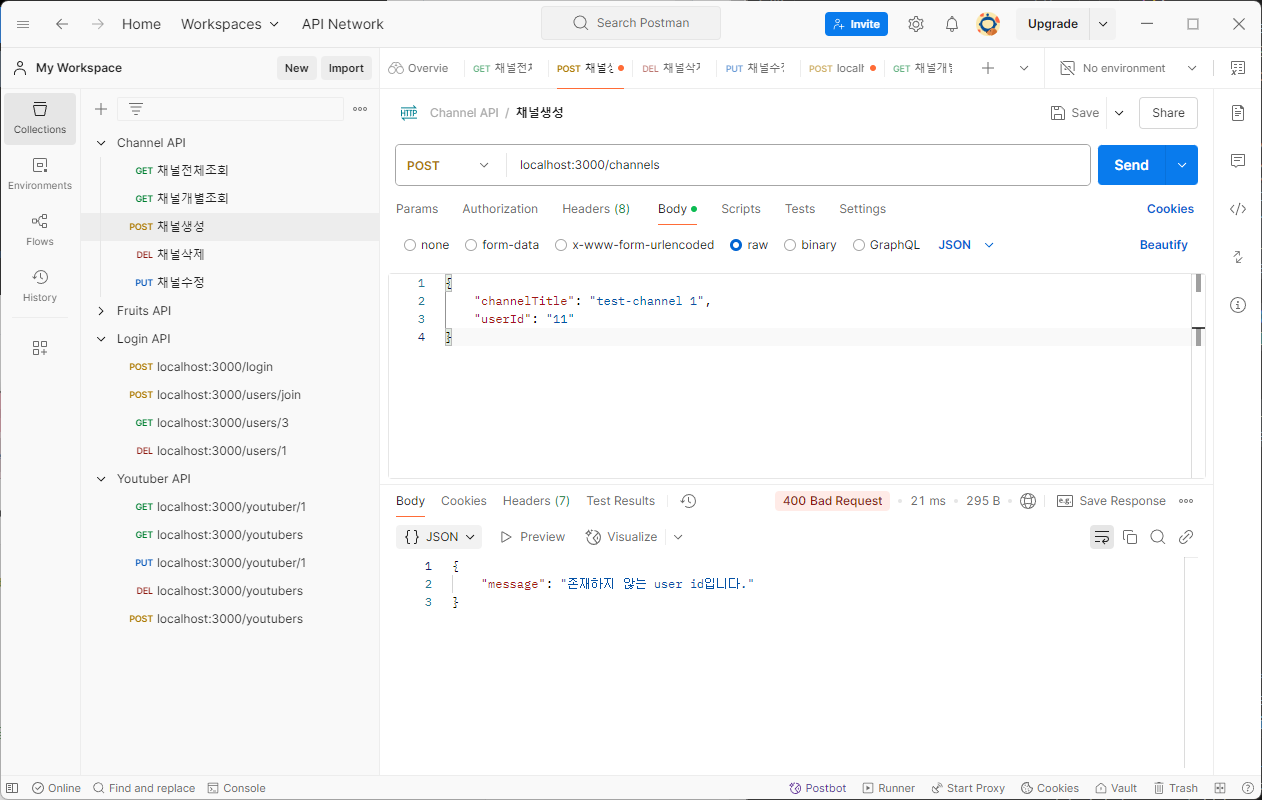Collapse the Login API collection
Image resolution: width=1262 pixels, height=800 pixels.
tap(101, 339)
